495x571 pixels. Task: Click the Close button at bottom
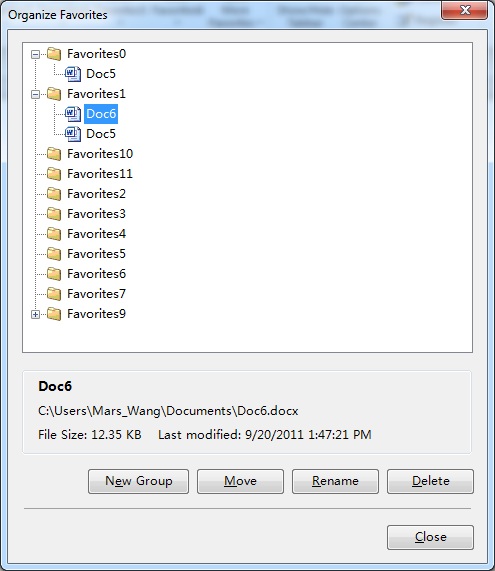[x=431, y=537]
